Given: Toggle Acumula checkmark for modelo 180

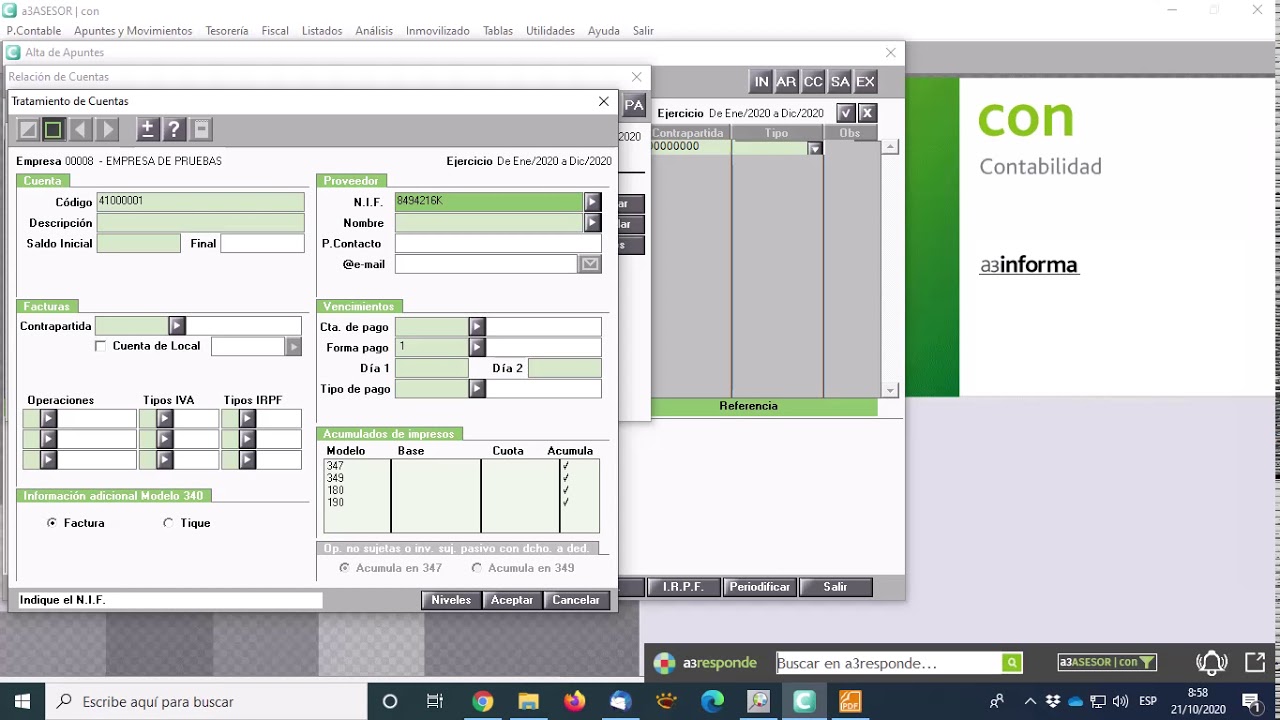Looking at the screenshot, I should [x=566, y=490].
